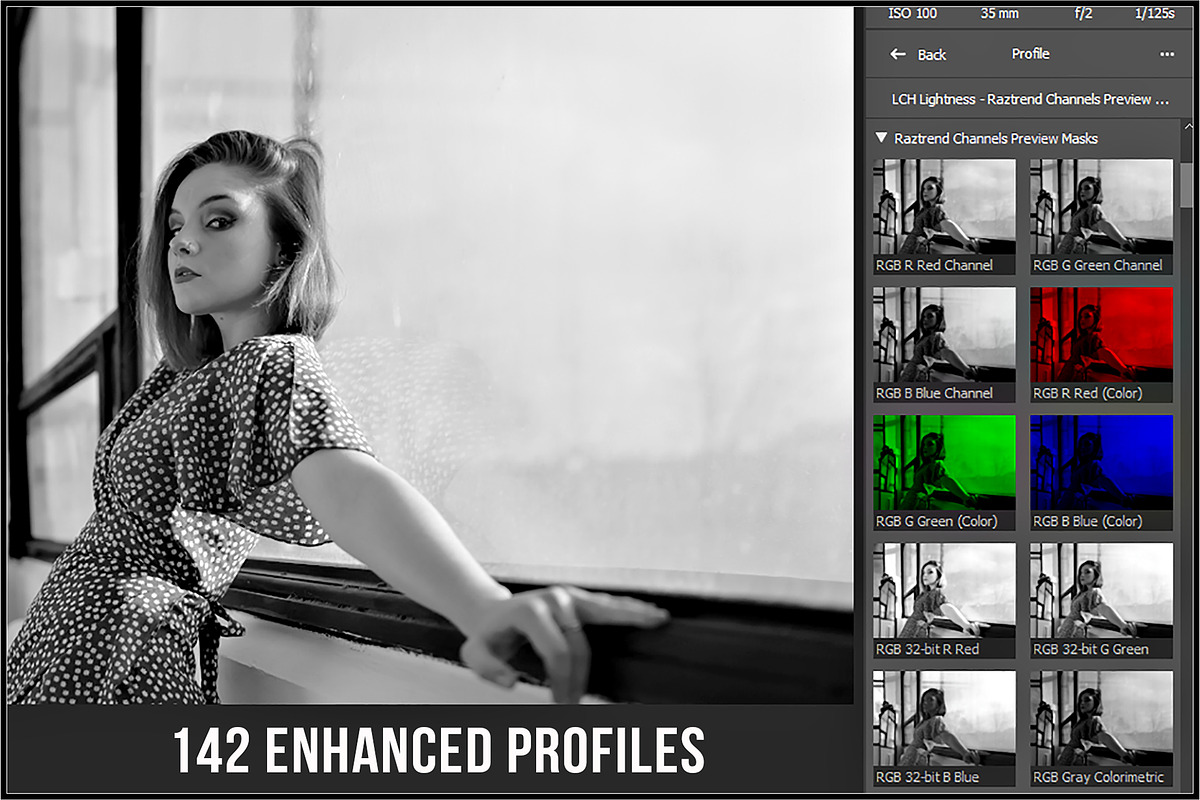Collapse Raztrend Channels Preview Masks group
This screenshot has width=1200, height=800.
point(881,138)
